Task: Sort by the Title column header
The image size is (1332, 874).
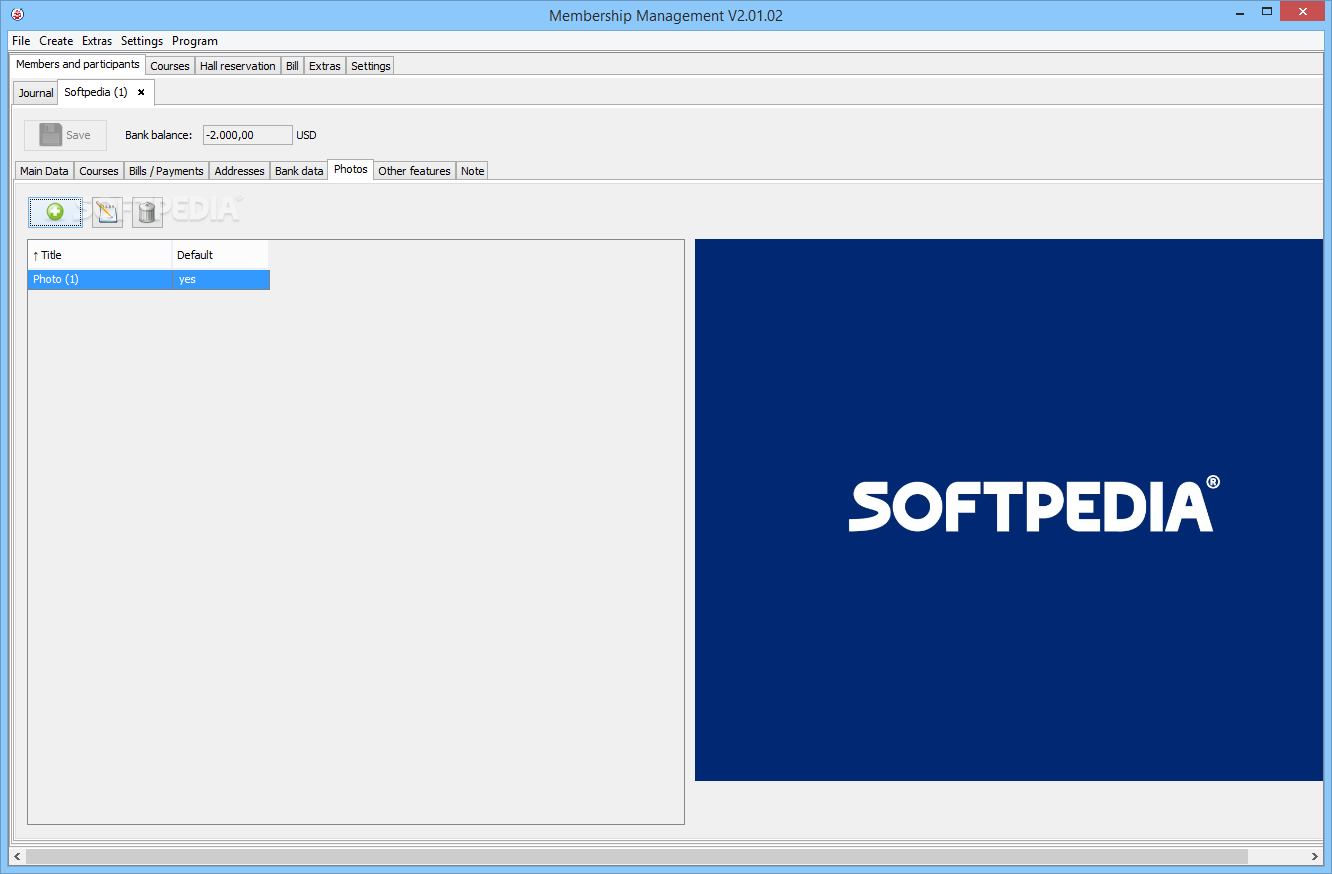Action: [100, 255]
